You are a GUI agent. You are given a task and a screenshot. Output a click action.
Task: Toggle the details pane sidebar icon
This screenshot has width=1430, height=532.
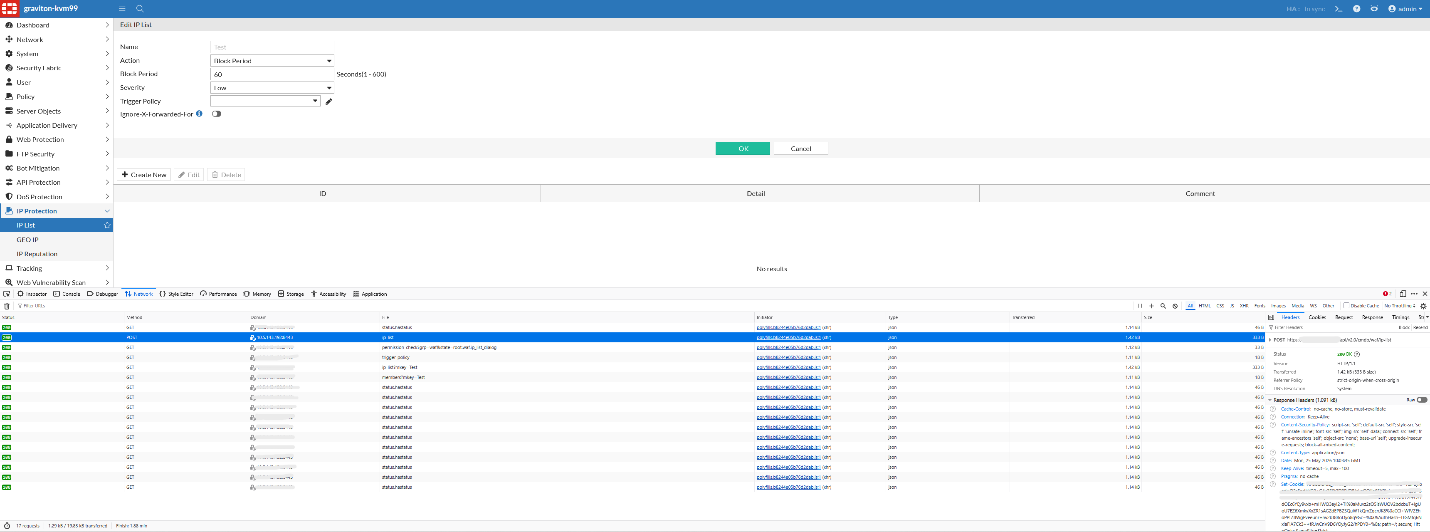(1270, 317)
